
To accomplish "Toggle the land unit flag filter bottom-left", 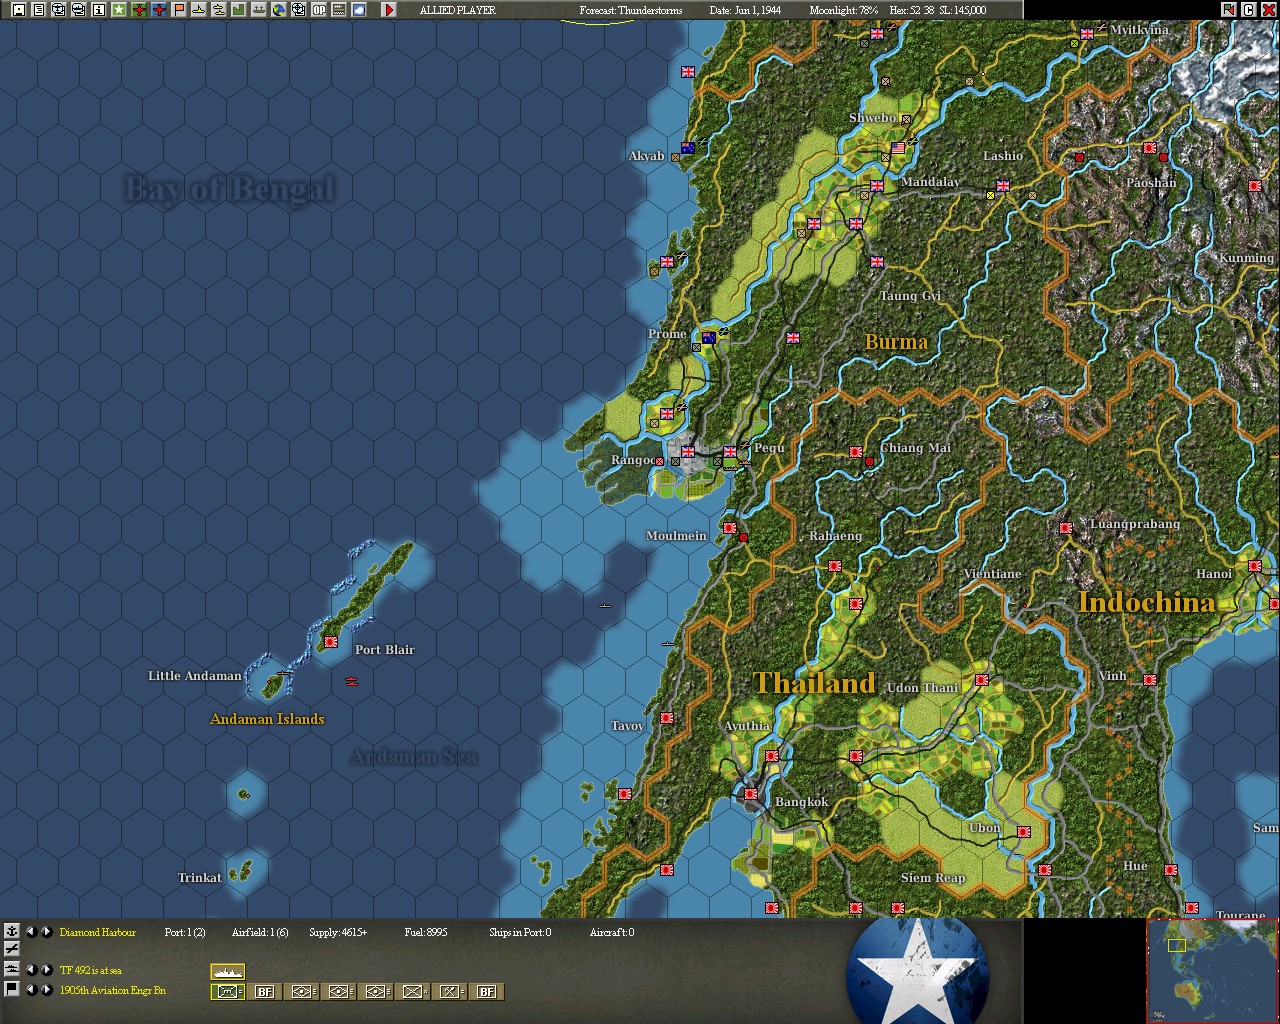I will pyautogui.click(x=11, y=990).
